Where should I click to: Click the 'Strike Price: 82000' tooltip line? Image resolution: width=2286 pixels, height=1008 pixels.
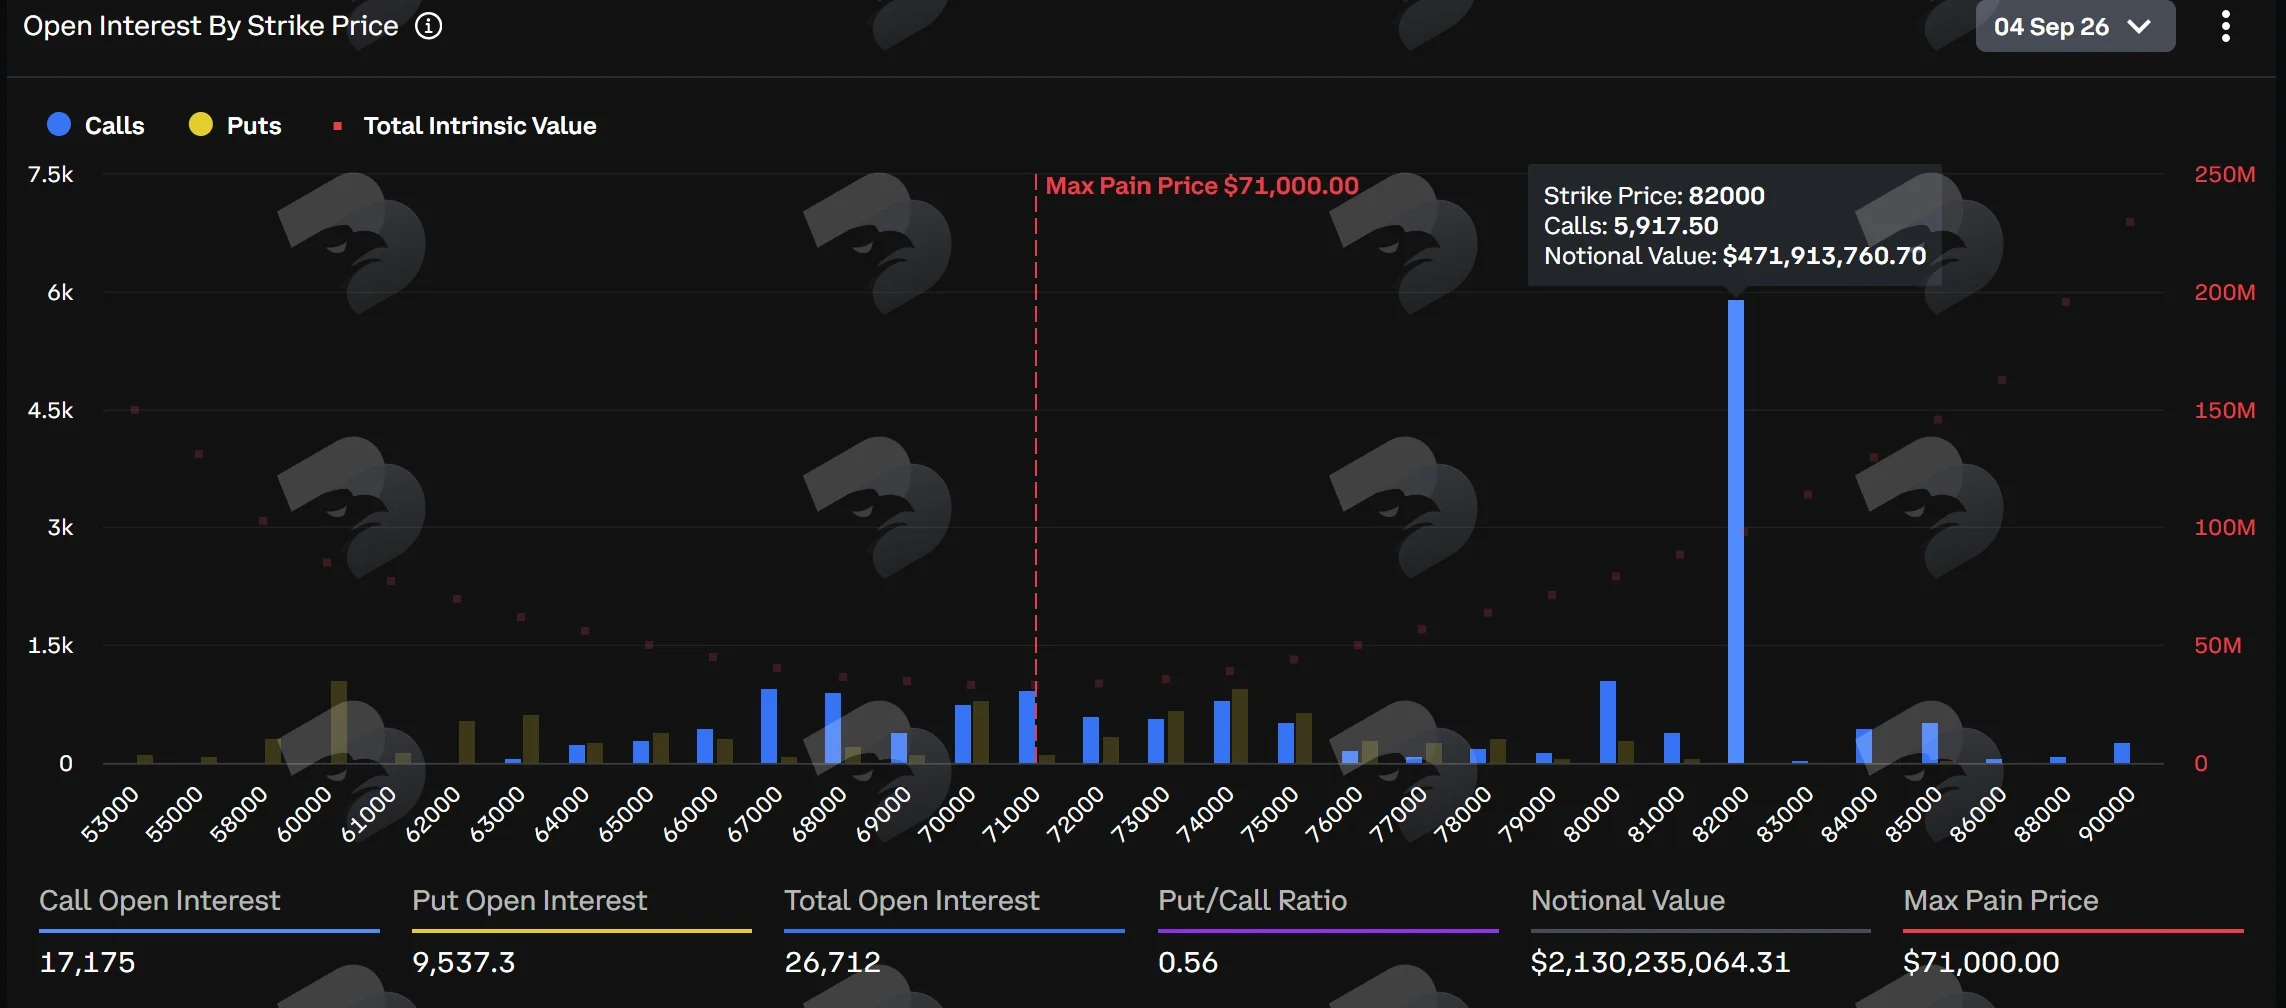[x=1654, y=196]
